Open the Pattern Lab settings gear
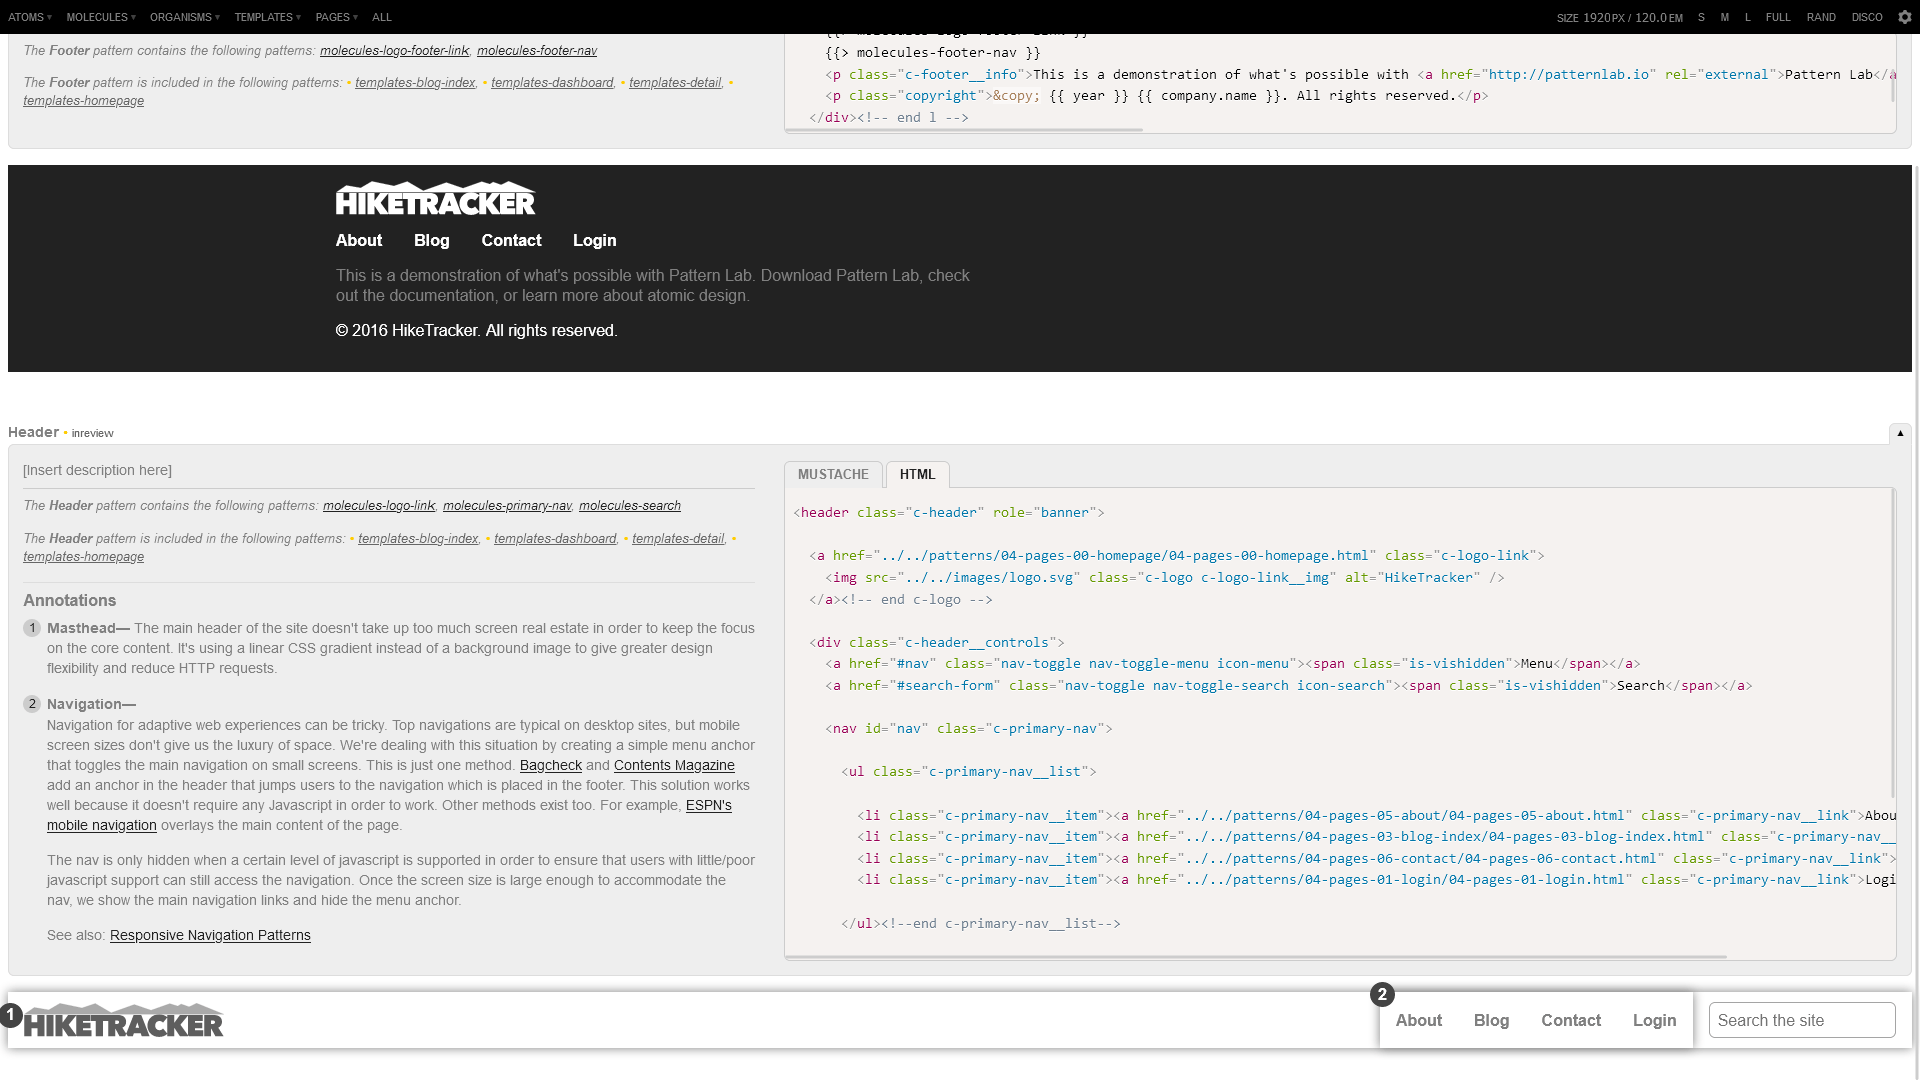 (1905, 17)
